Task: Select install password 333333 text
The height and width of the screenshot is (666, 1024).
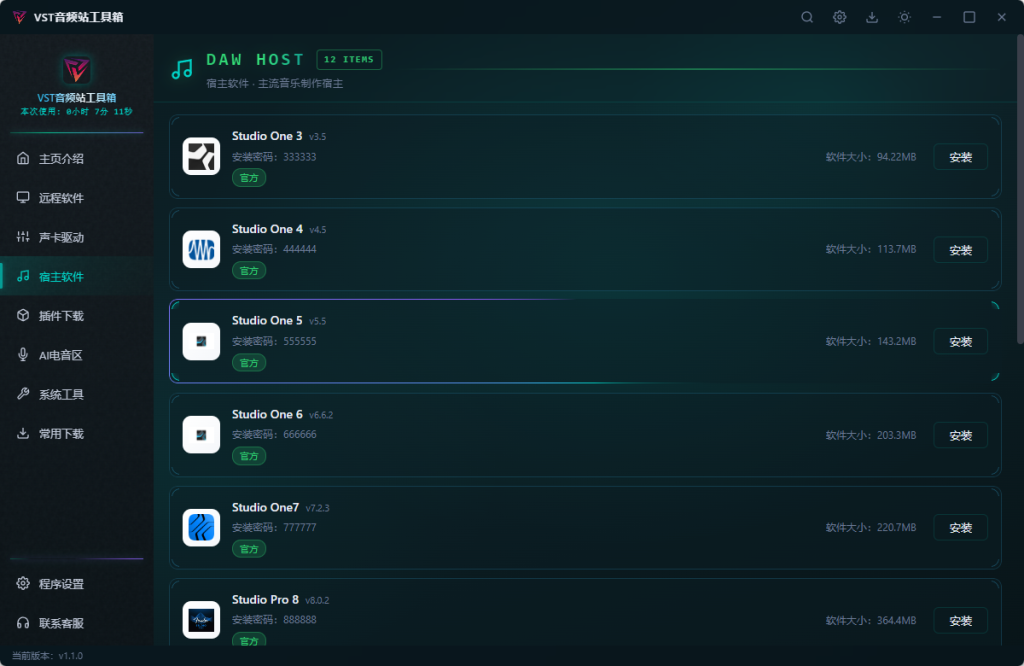Action: (300, 157)
